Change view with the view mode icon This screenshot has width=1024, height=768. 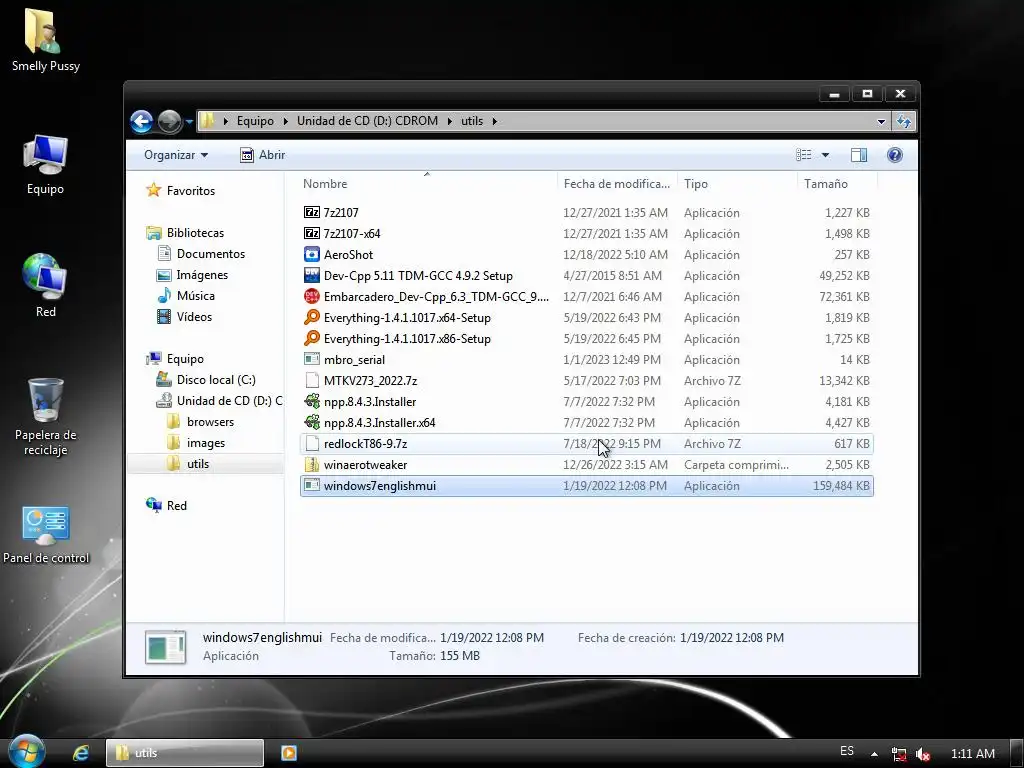tap(803, 155)
